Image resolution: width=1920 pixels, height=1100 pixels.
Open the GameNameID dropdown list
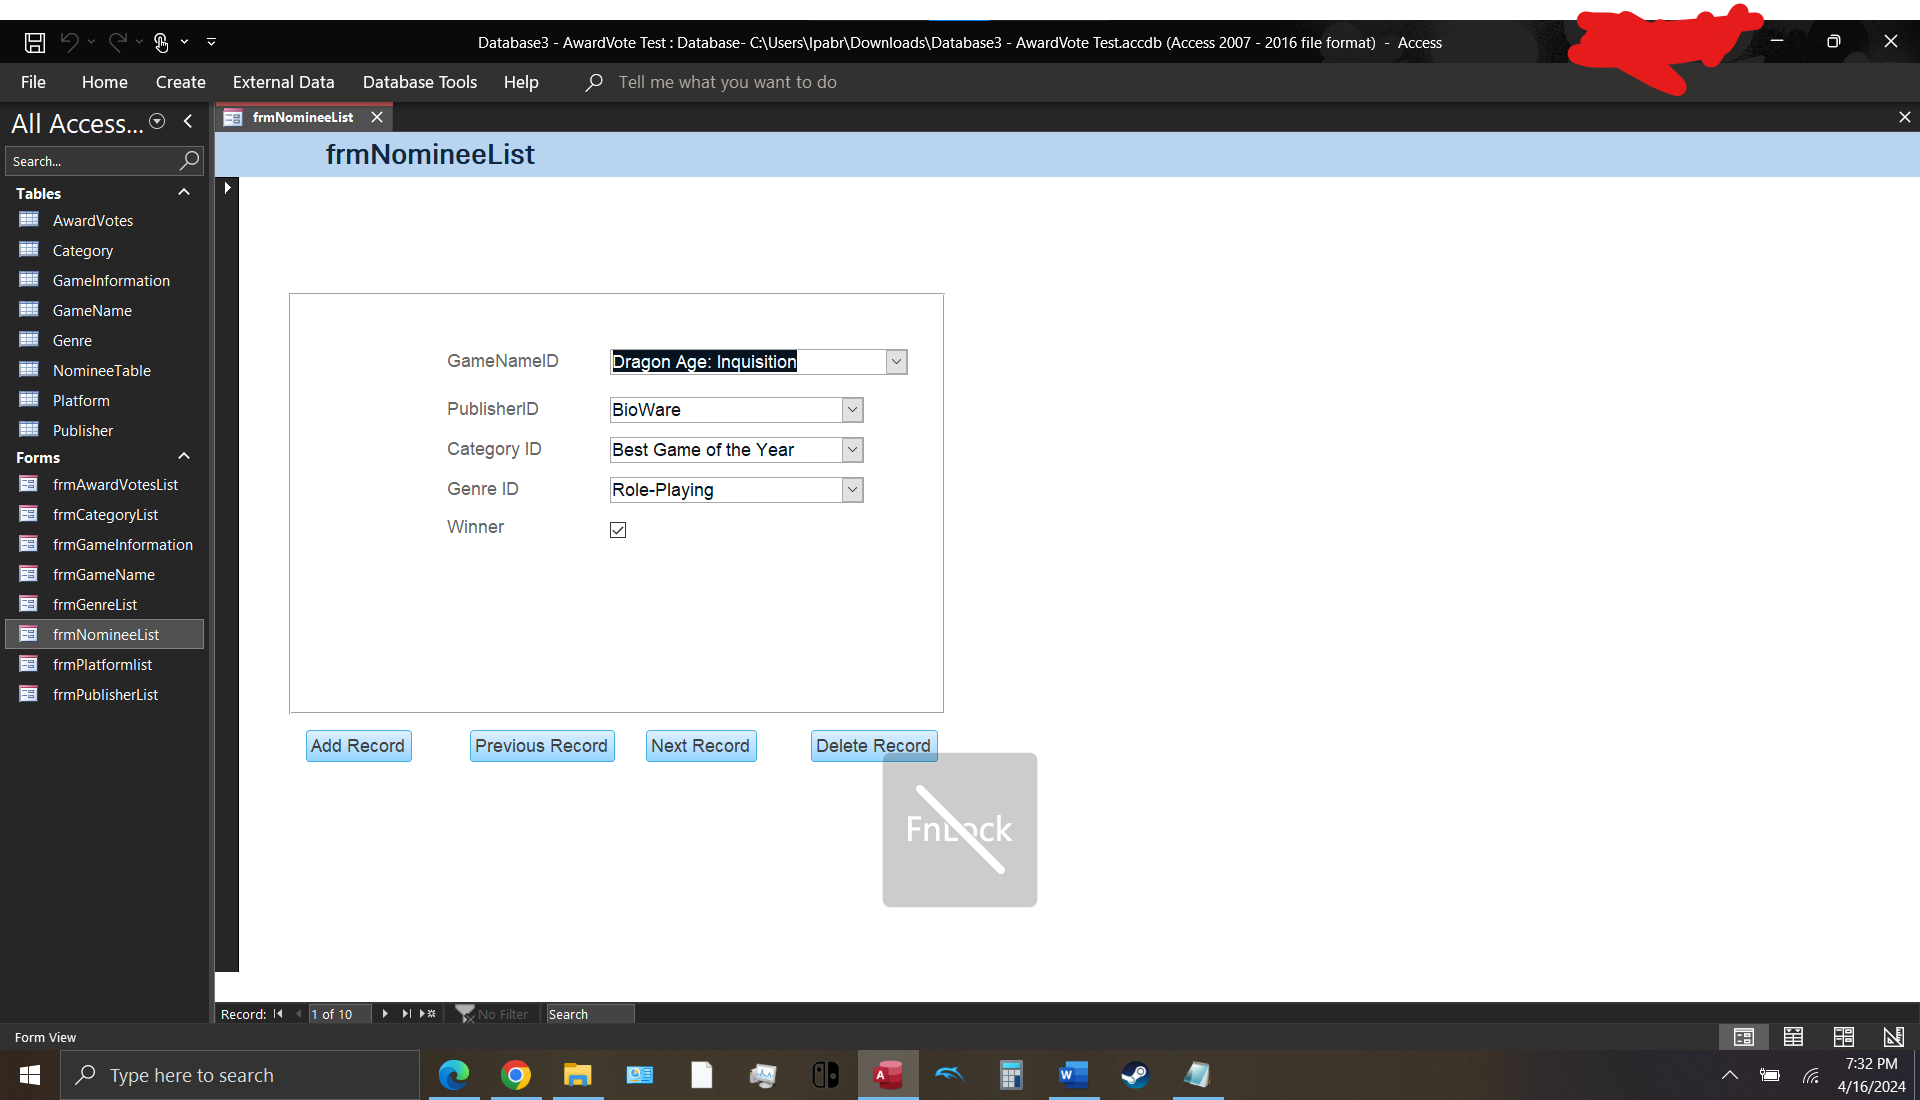click(897, 361)
